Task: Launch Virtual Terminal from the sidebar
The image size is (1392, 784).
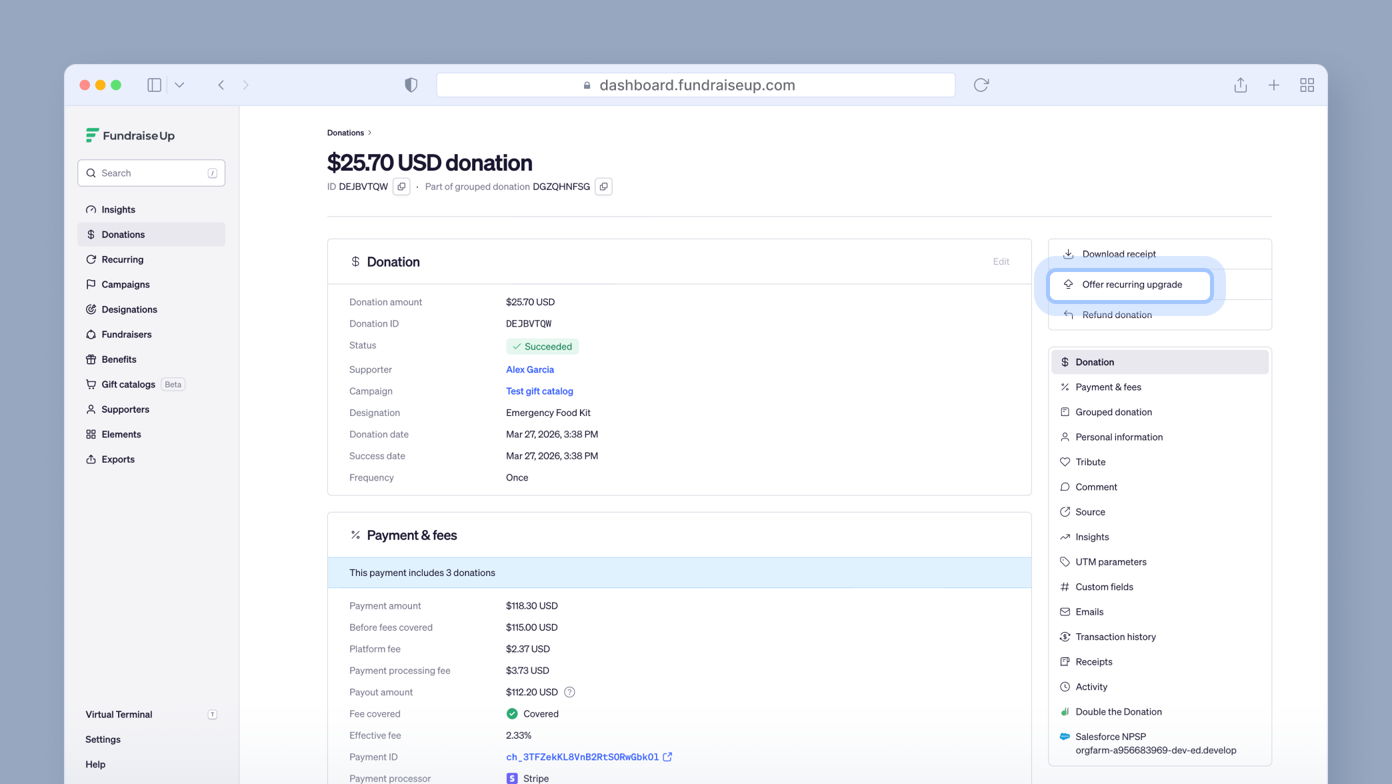Action: tap(151, 714)
